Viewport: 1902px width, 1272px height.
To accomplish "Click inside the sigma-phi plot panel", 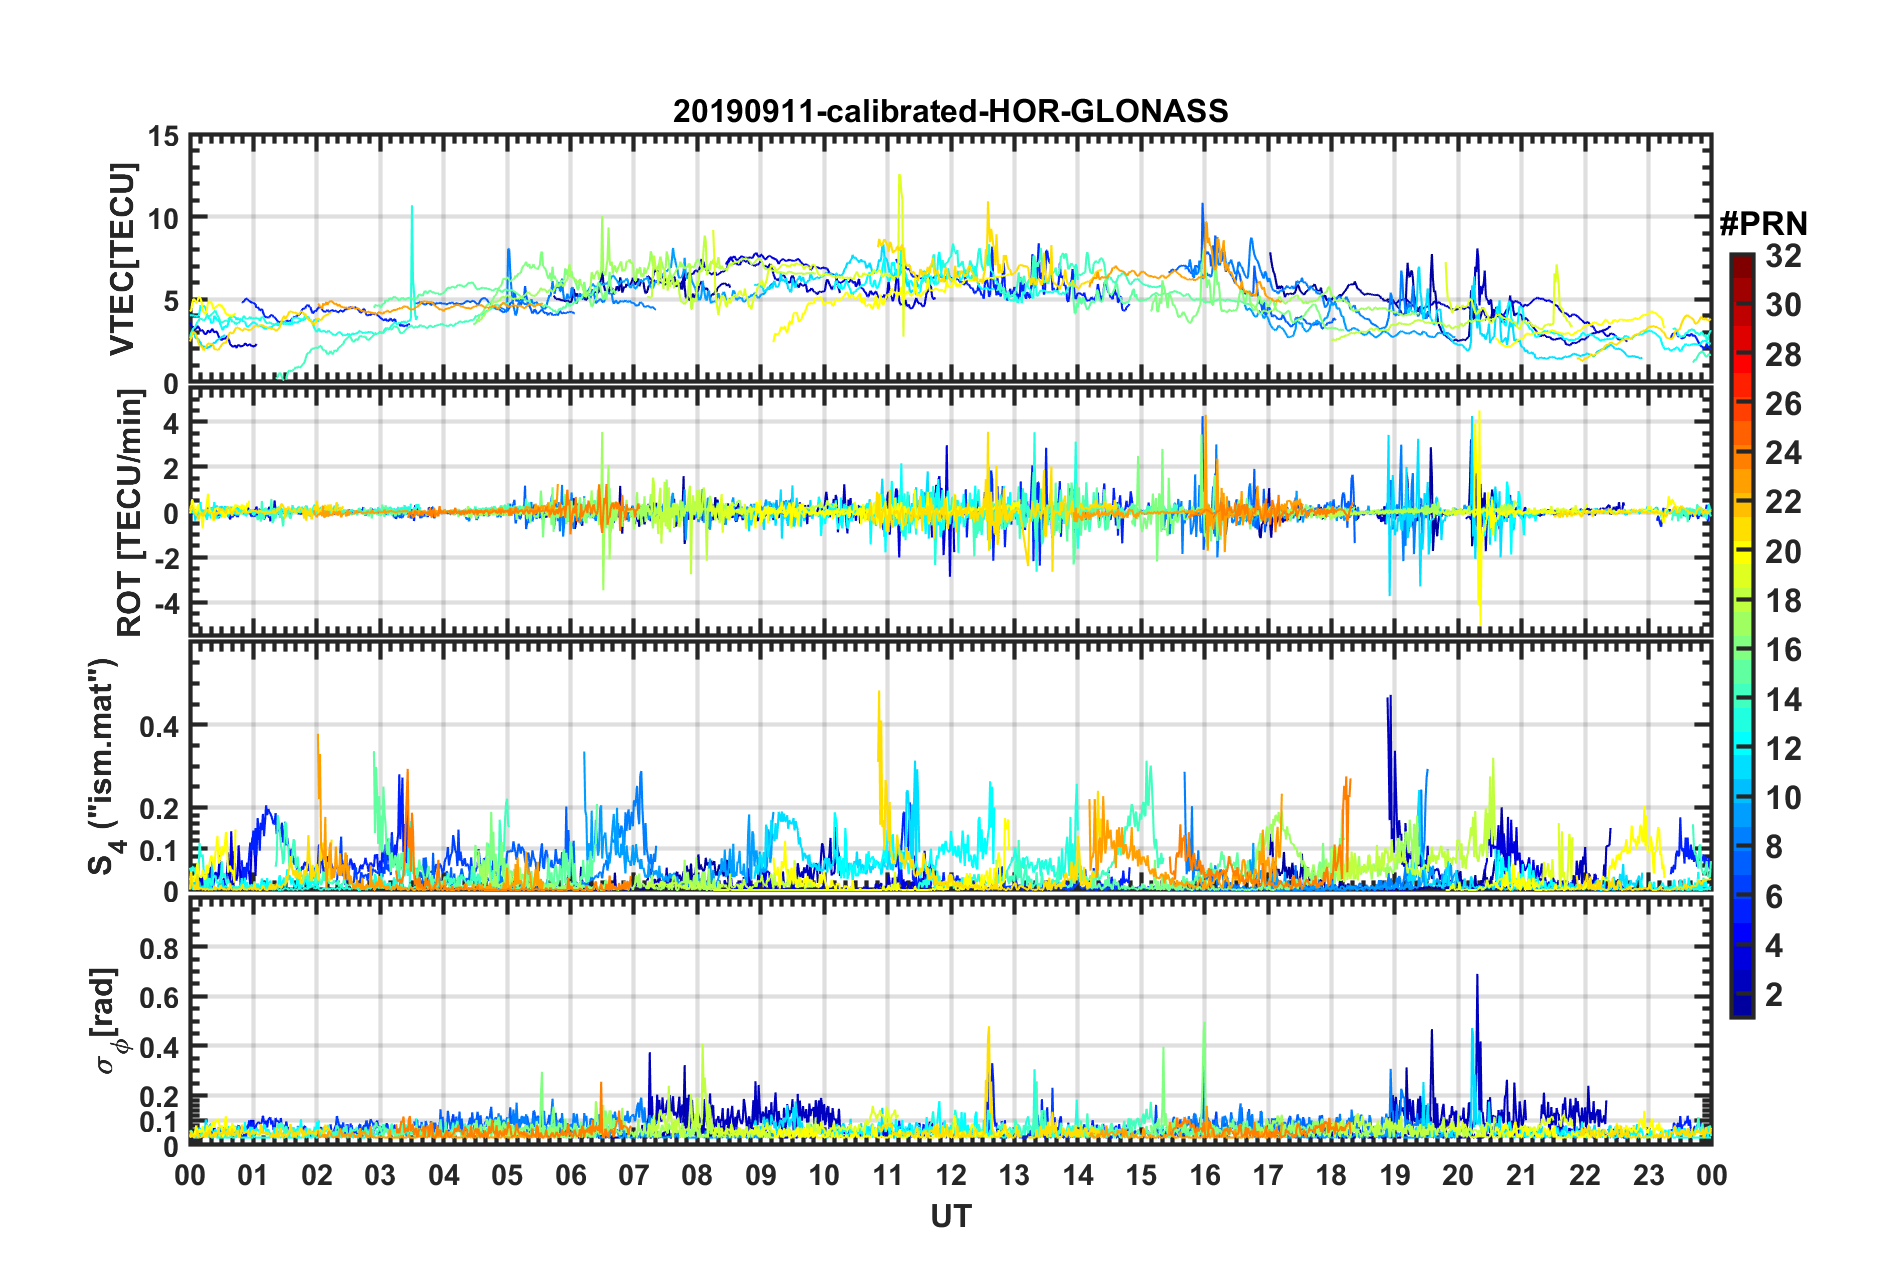I will [950, 1021].
